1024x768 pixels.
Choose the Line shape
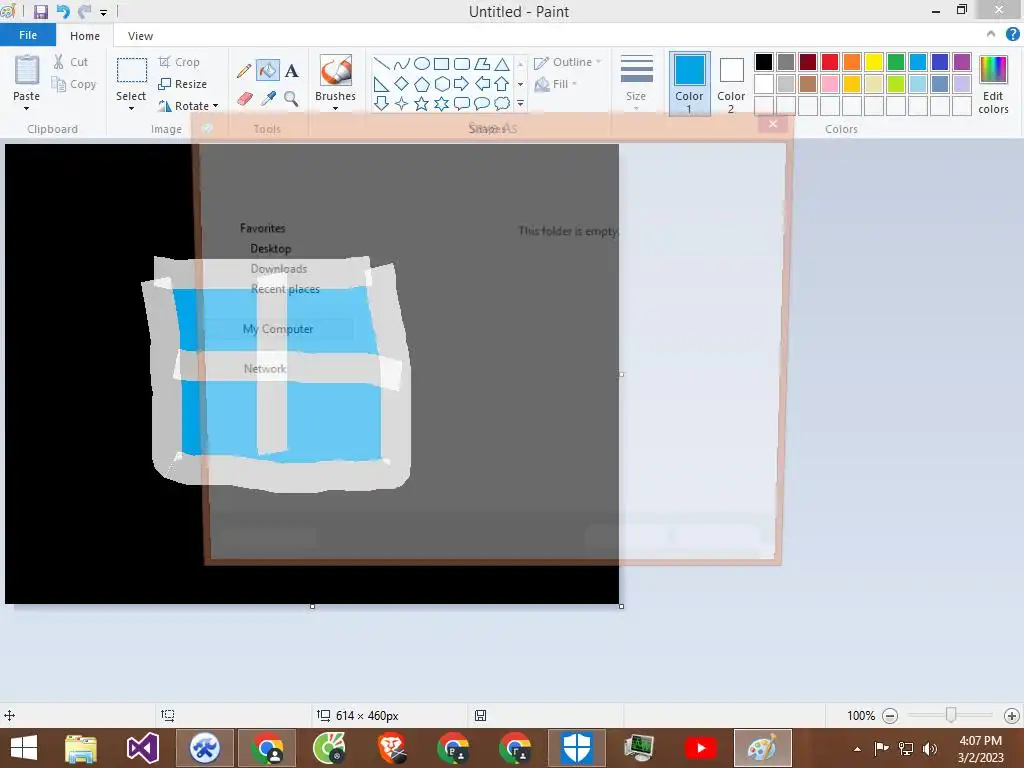(x=381, y=63)
